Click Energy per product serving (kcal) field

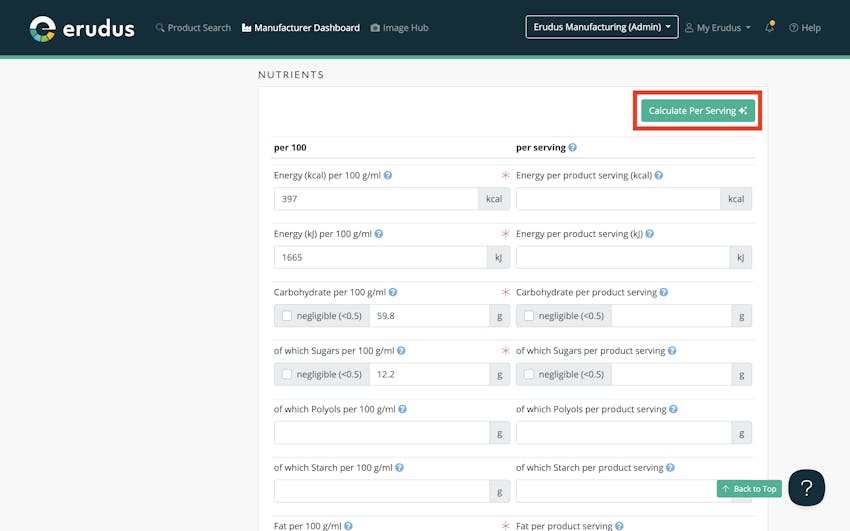pos(618,199)
